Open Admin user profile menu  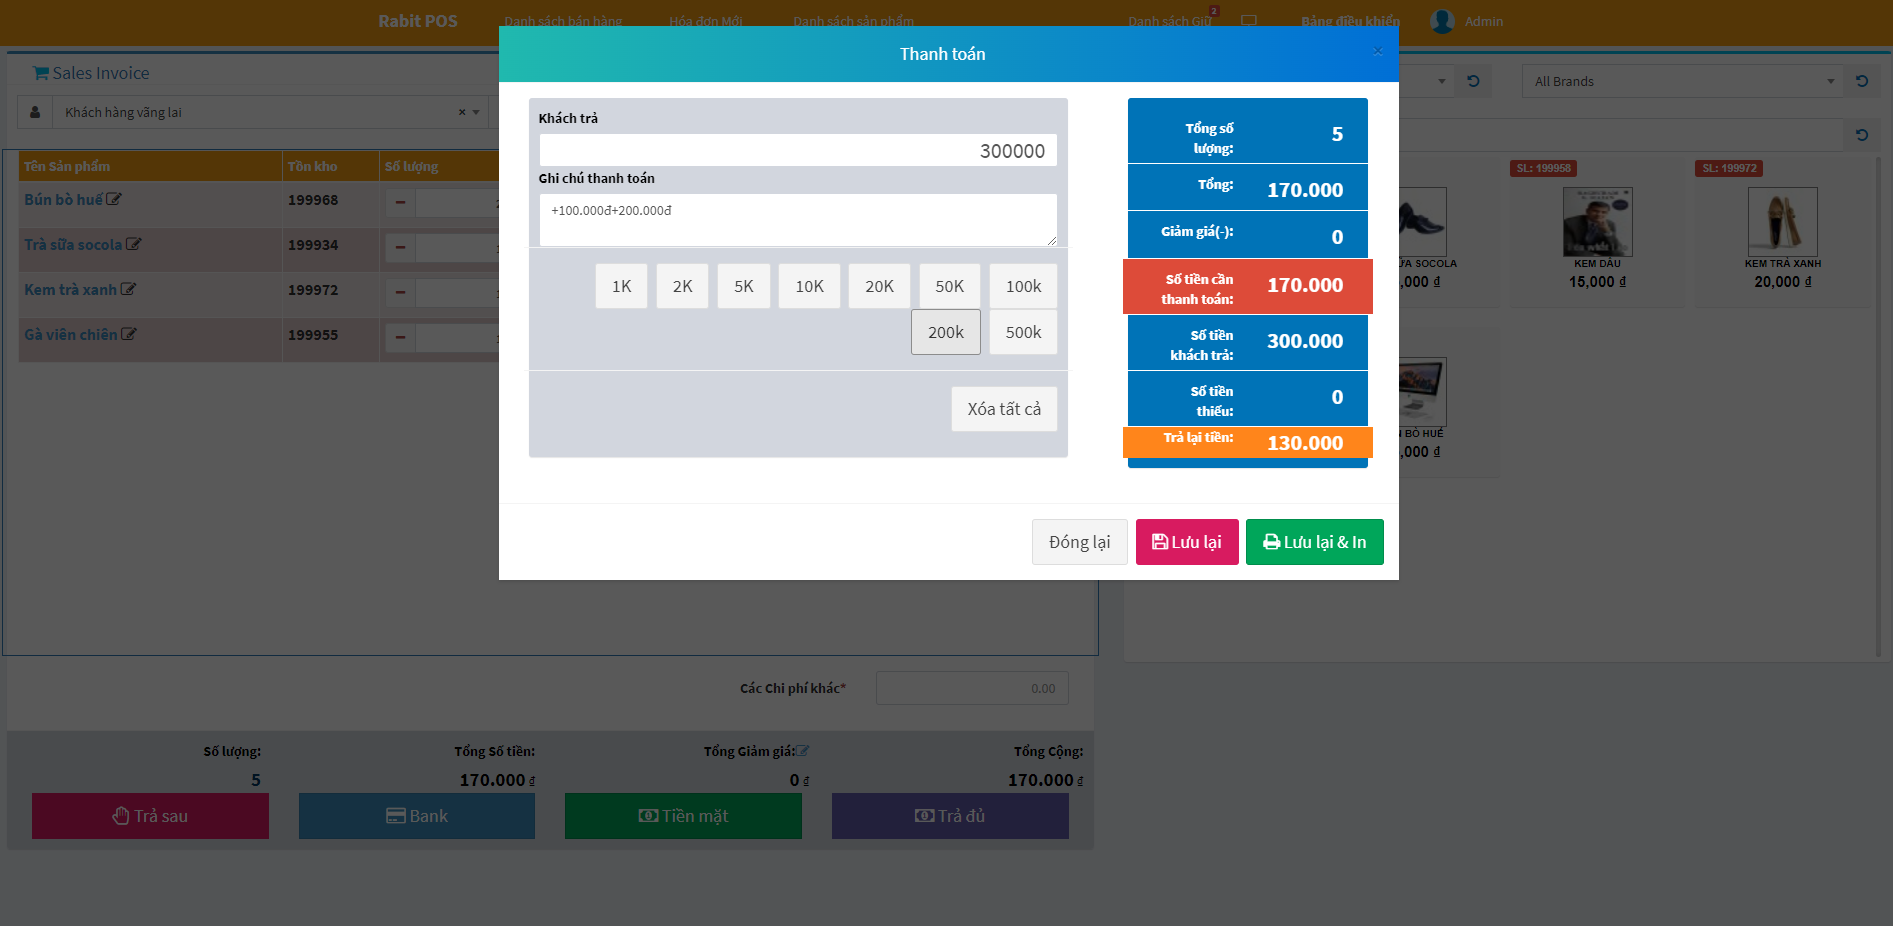pos(1467,21)
